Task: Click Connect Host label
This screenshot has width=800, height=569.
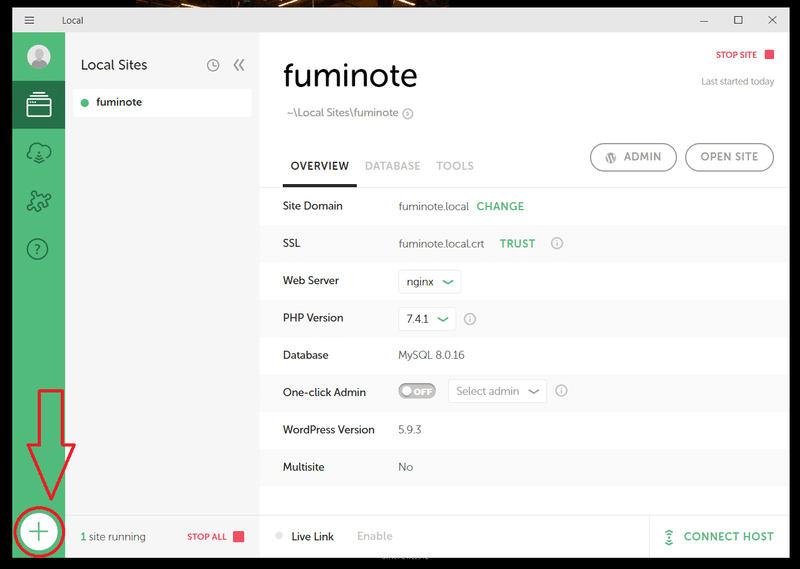Action: (x=729, y=536)
